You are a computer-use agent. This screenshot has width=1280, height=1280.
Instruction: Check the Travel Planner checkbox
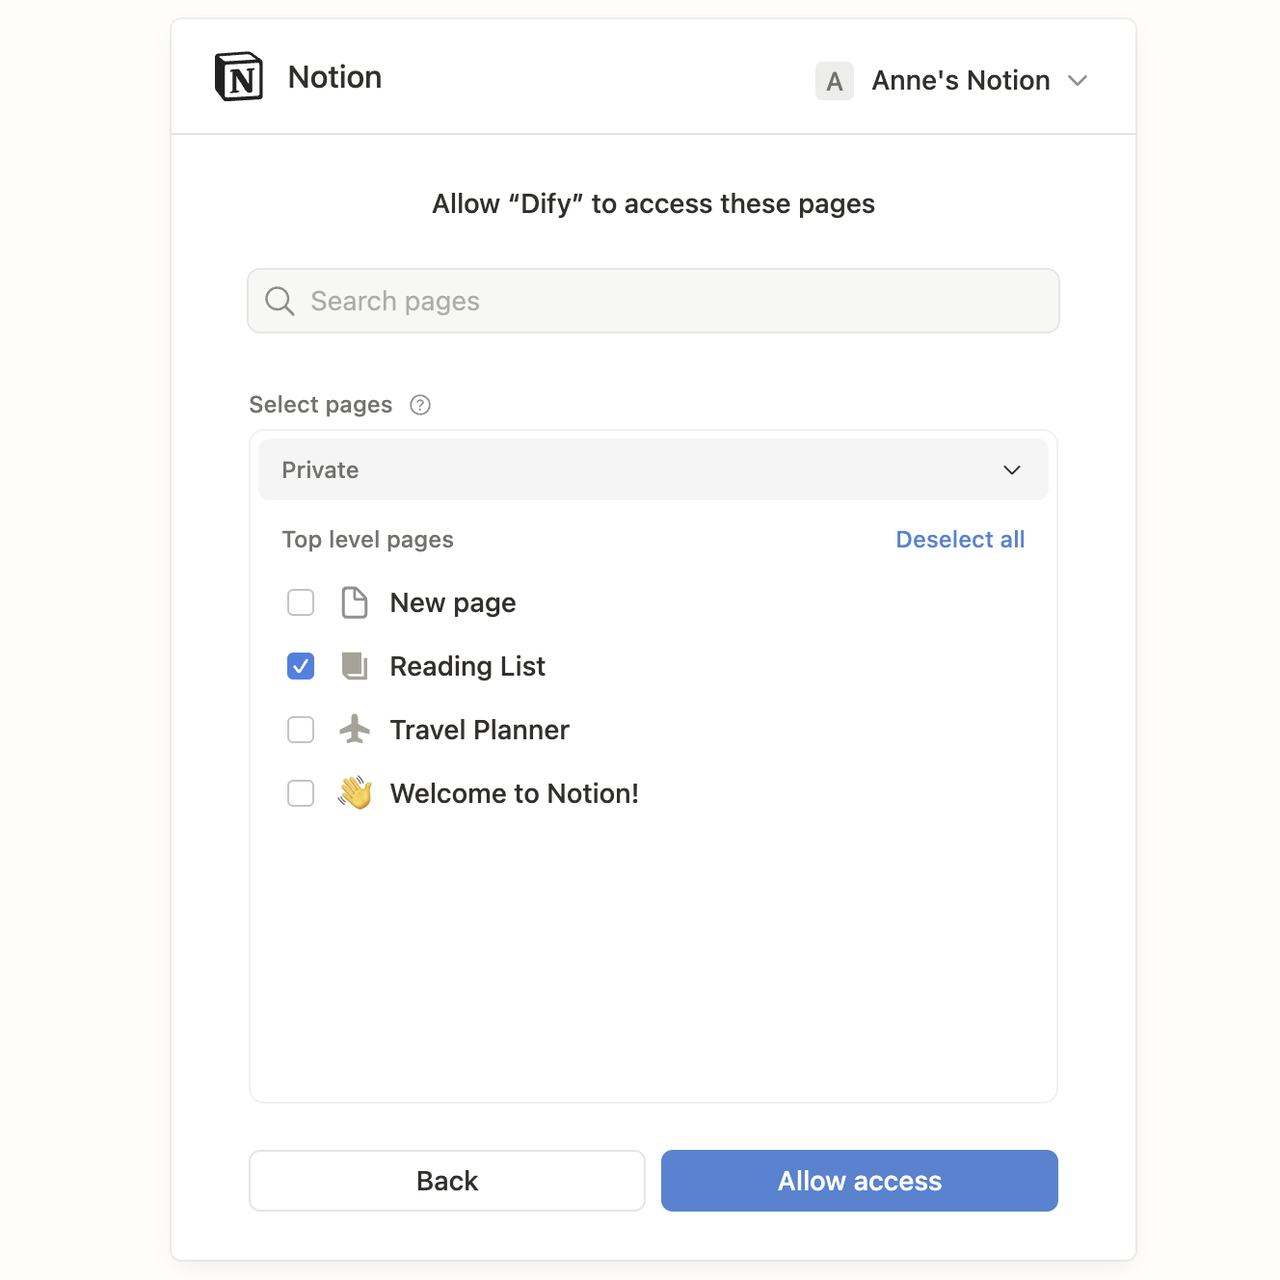coord(300,729)
